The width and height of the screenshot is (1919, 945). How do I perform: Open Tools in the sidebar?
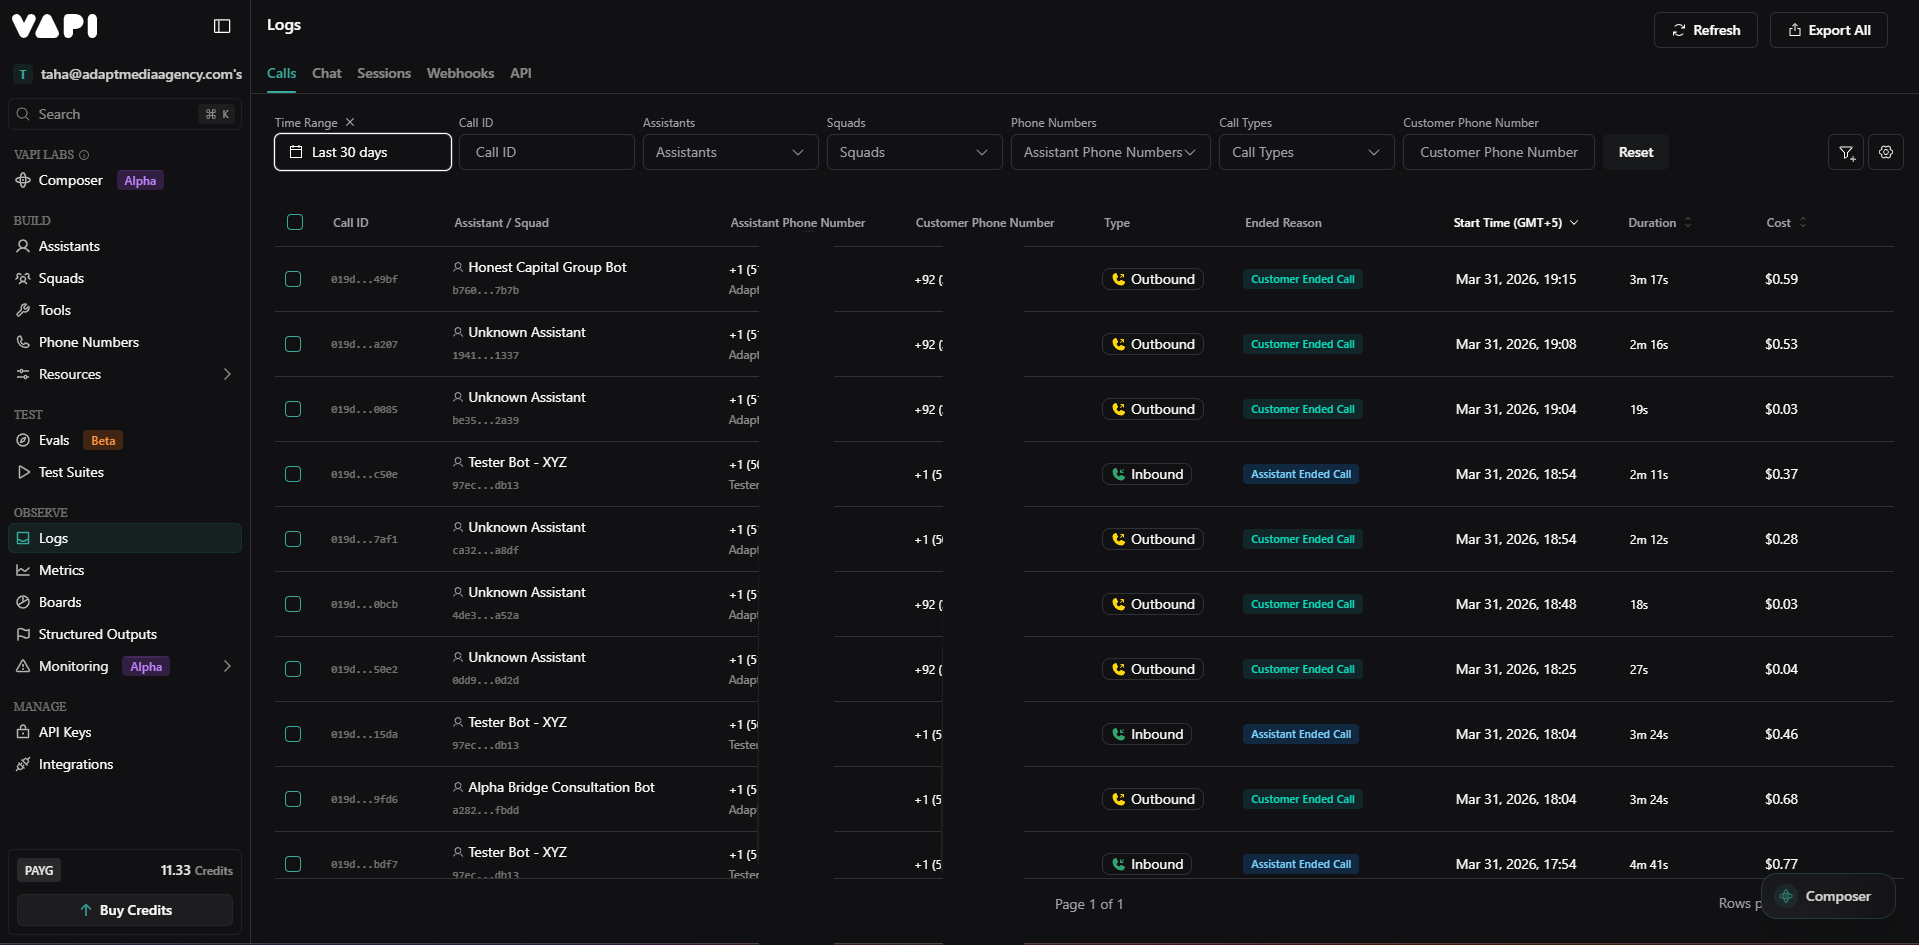54,310
